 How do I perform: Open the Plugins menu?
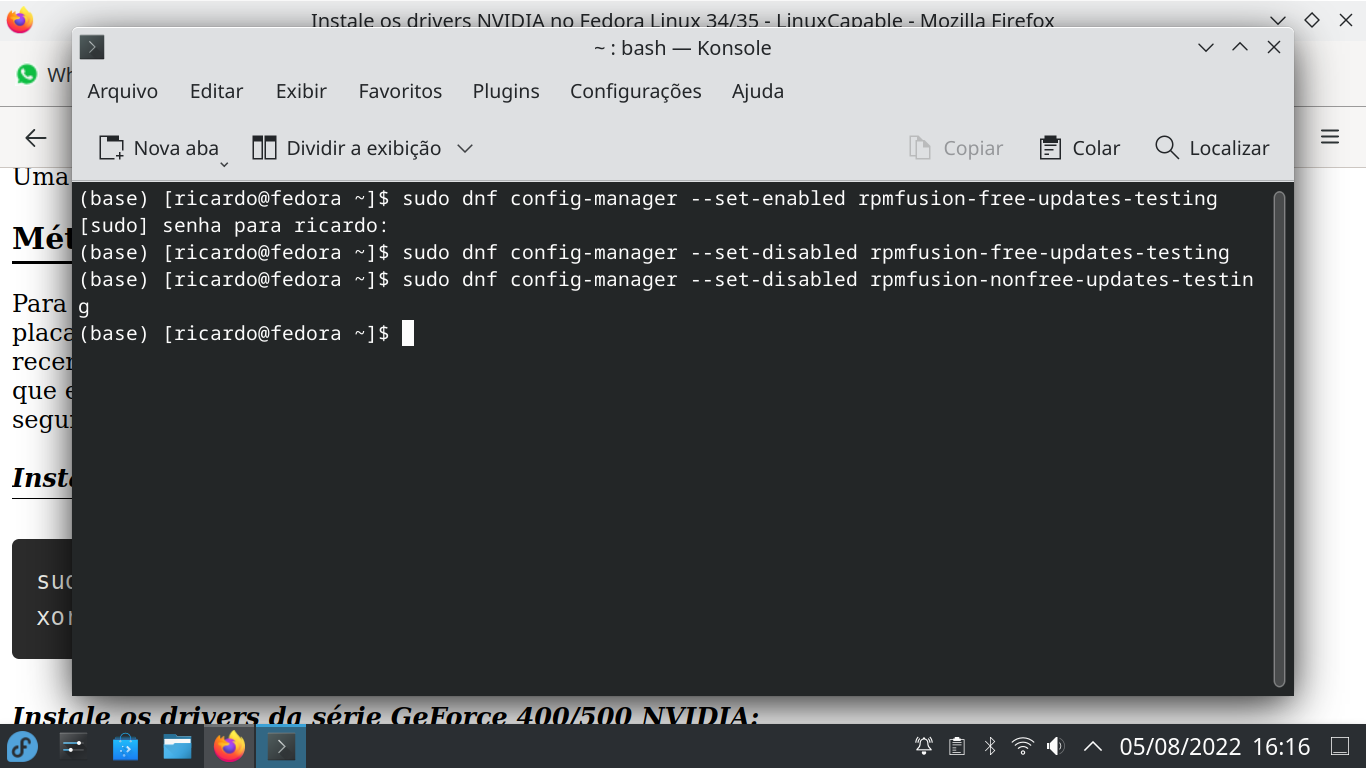[506, 91]
